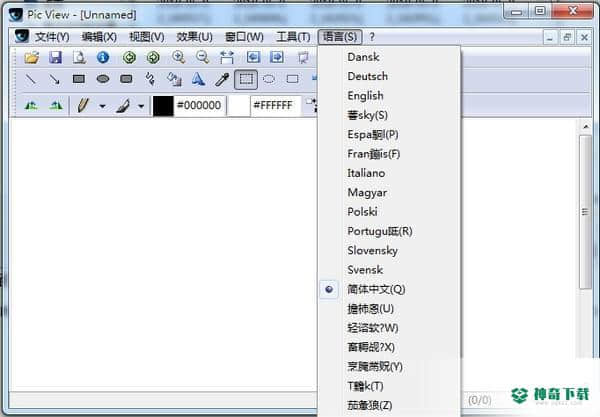This screenshot has height=417, width=600.
Task: Click the second green circular arrow icon
Action: (x=153, y=57)
